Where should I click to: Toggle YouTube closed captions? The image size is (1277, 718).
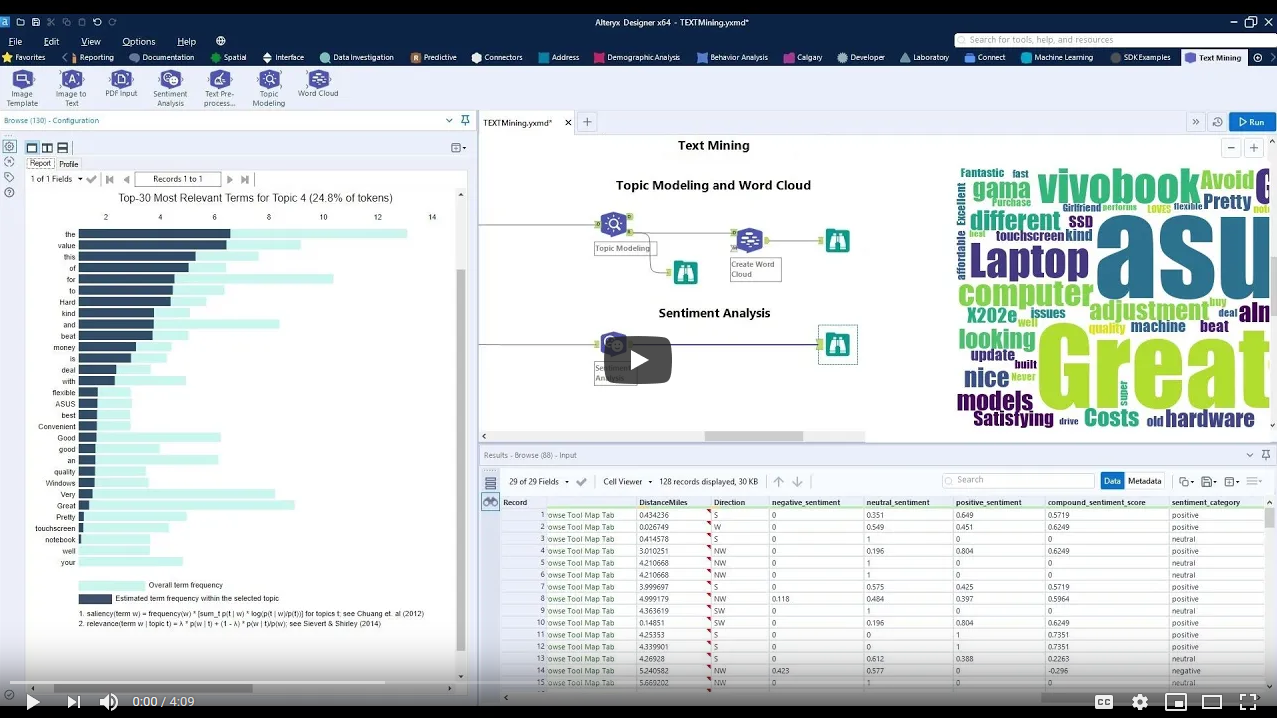1104,702
